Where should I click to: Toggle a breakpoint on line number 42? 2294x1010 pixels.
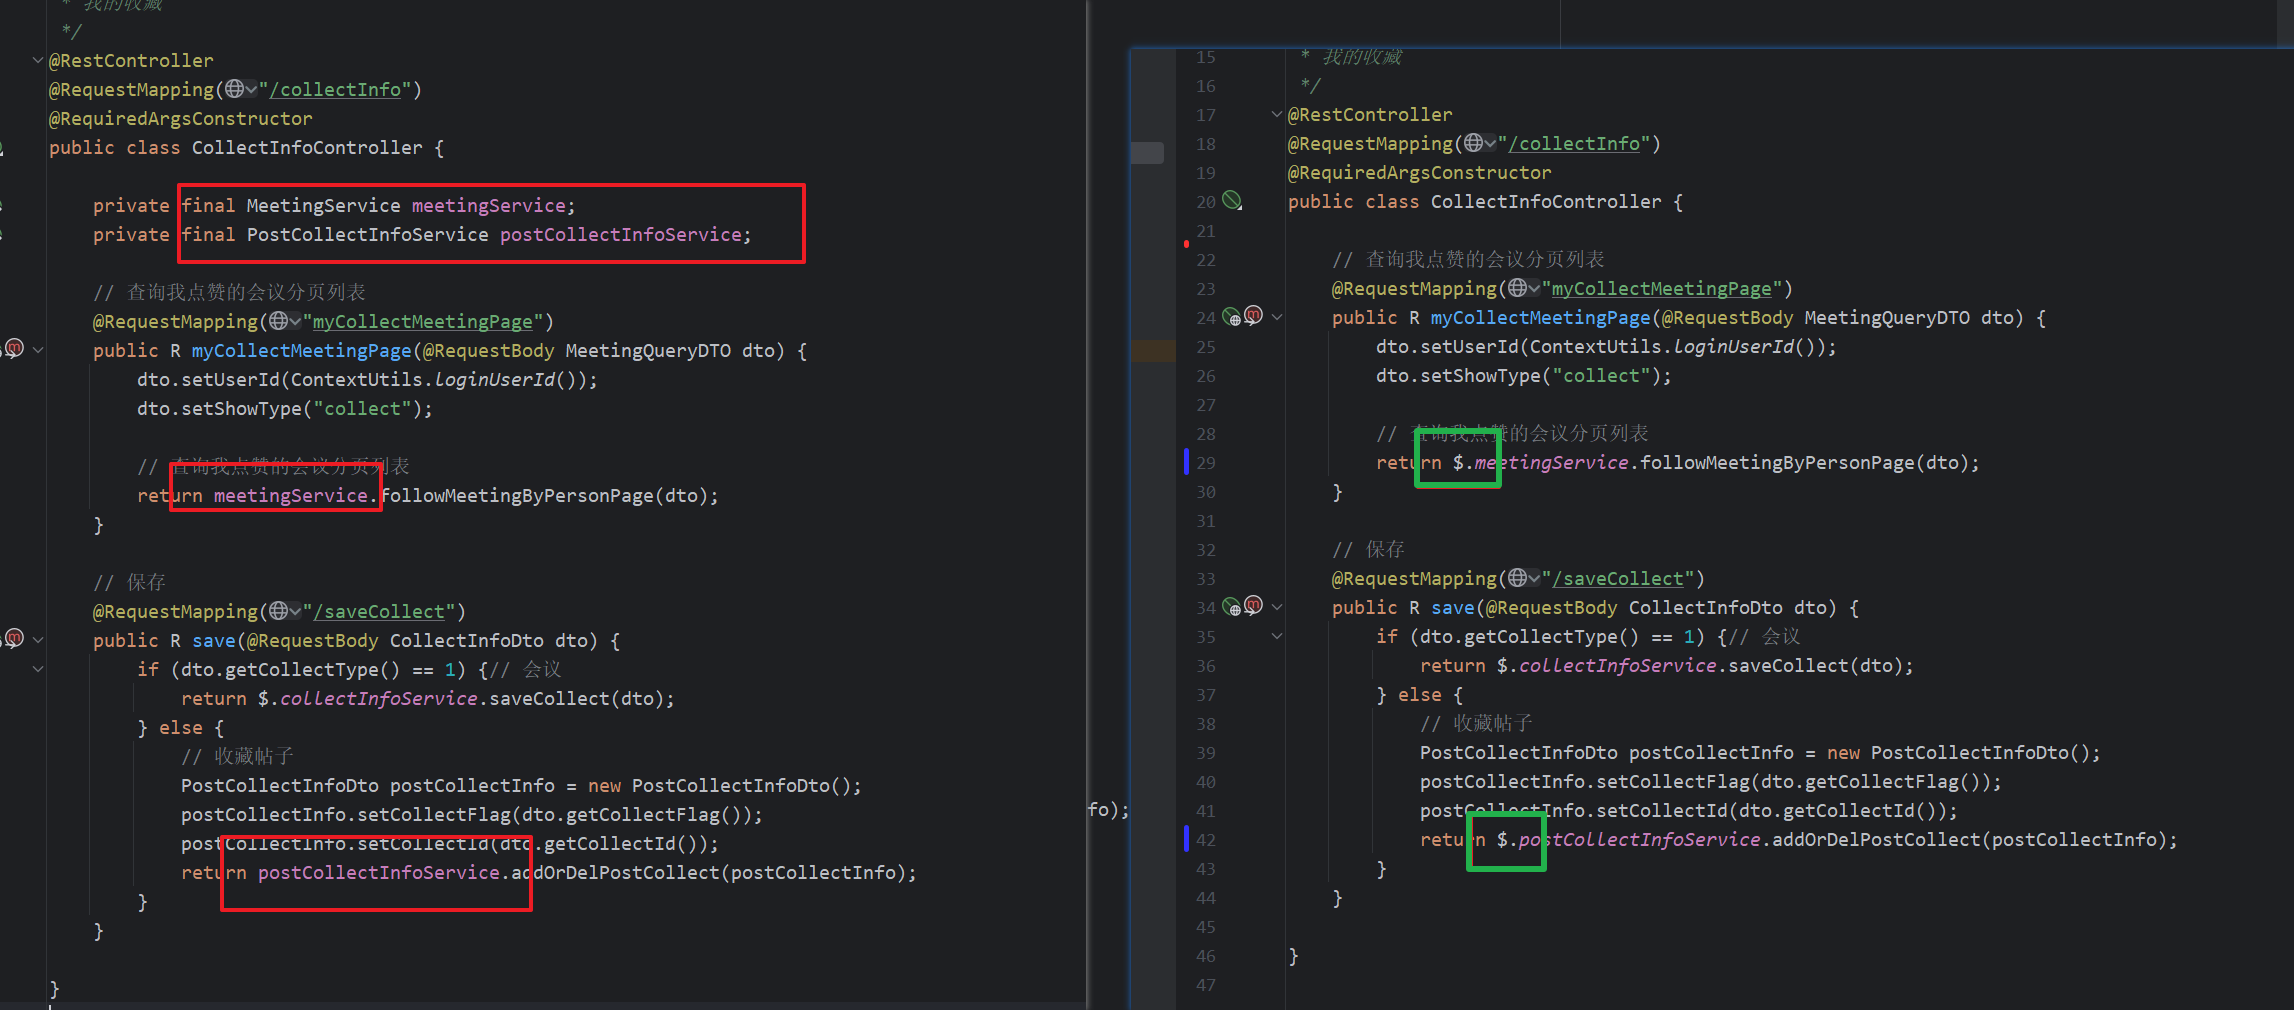click(x=1206, y=840)
